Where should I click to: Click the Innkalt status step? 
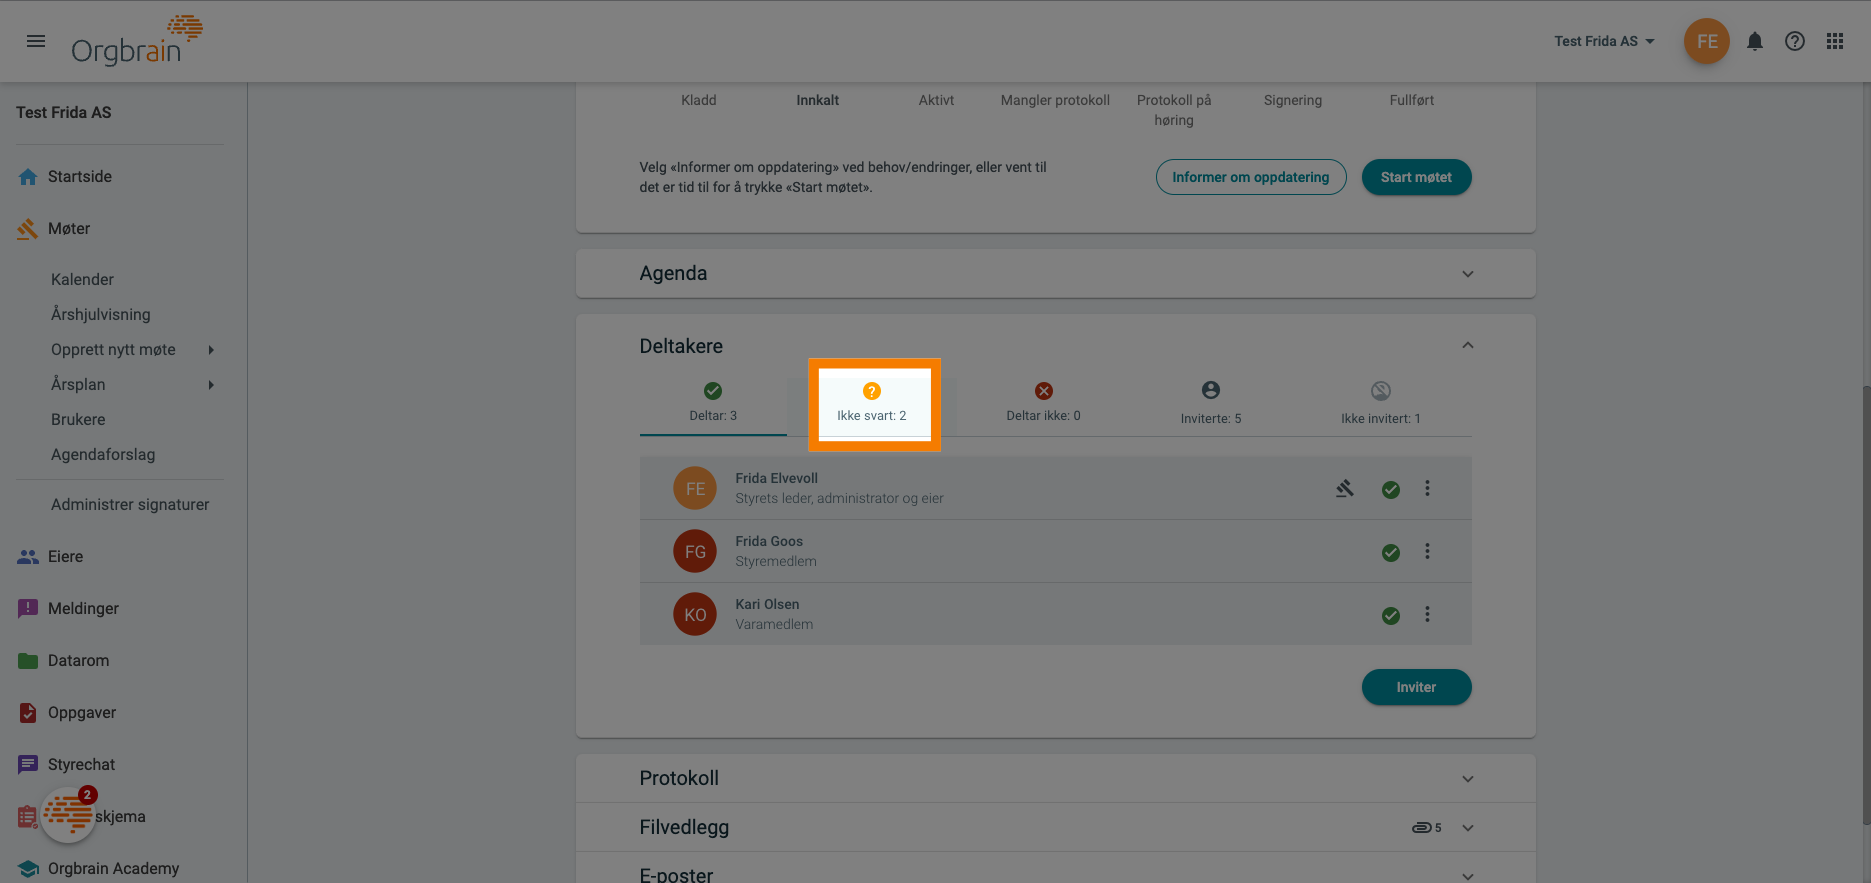(x=817, y=100)
